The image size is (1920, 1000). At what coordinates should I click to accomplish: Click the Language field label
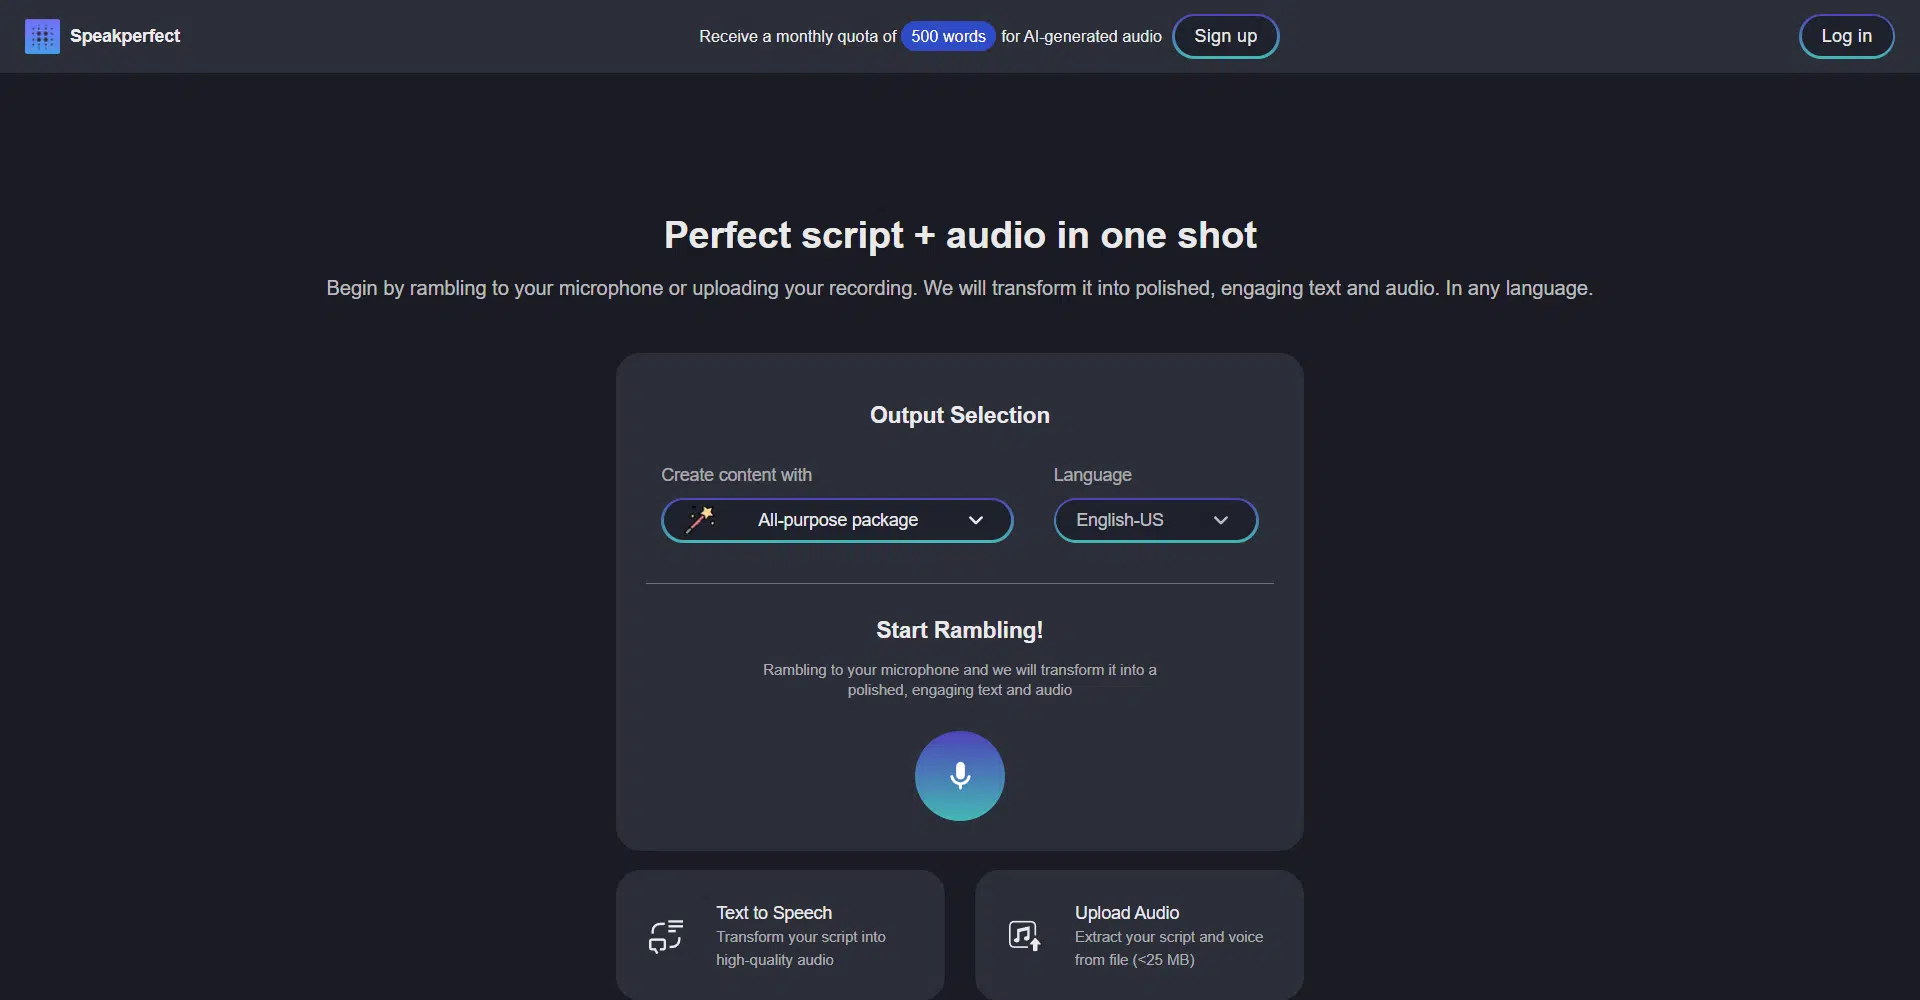pos(1092,475)
